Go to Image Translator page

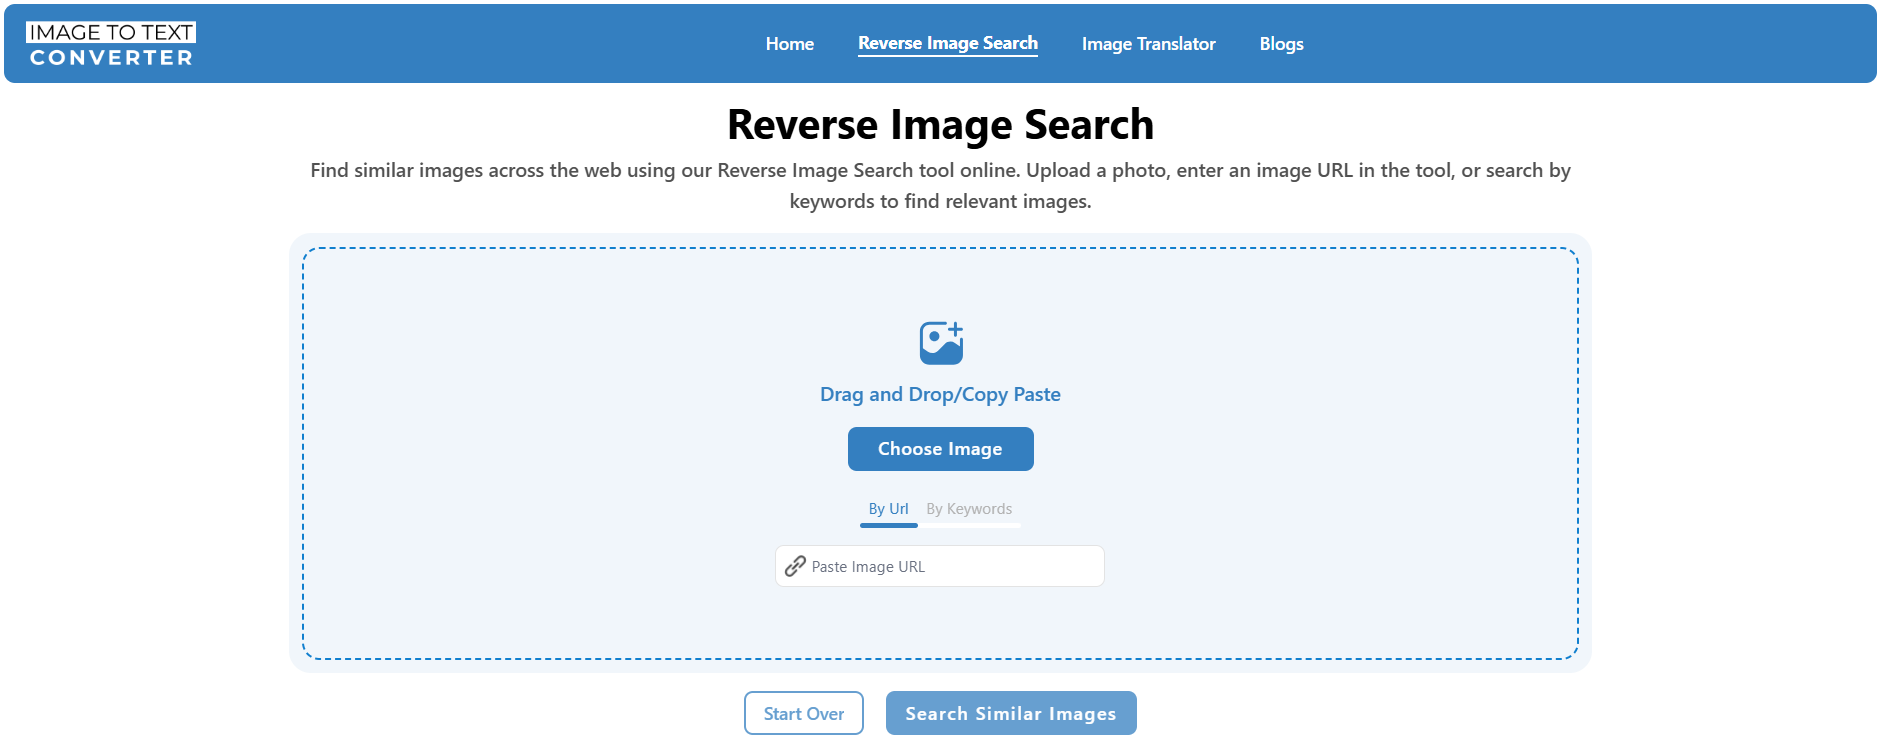pyautogui.click(x=1148, y=44)
